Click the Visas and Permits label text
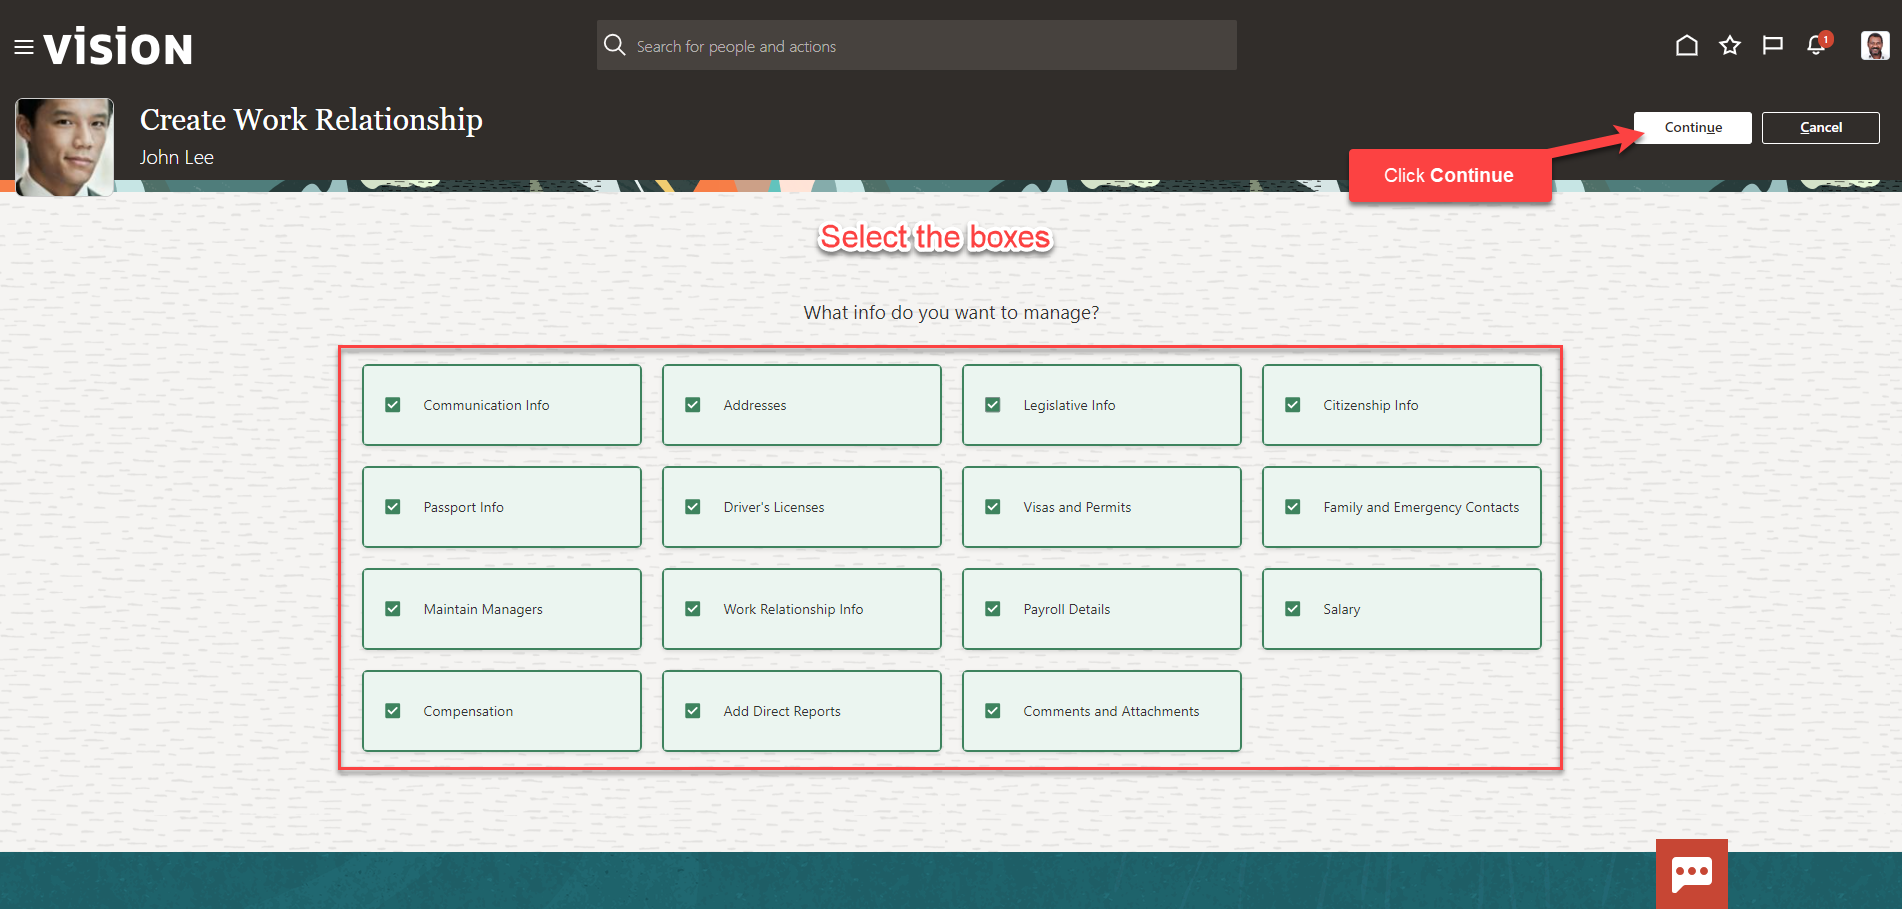This screenshot has width=1902, height=909. pos(1077,507)
